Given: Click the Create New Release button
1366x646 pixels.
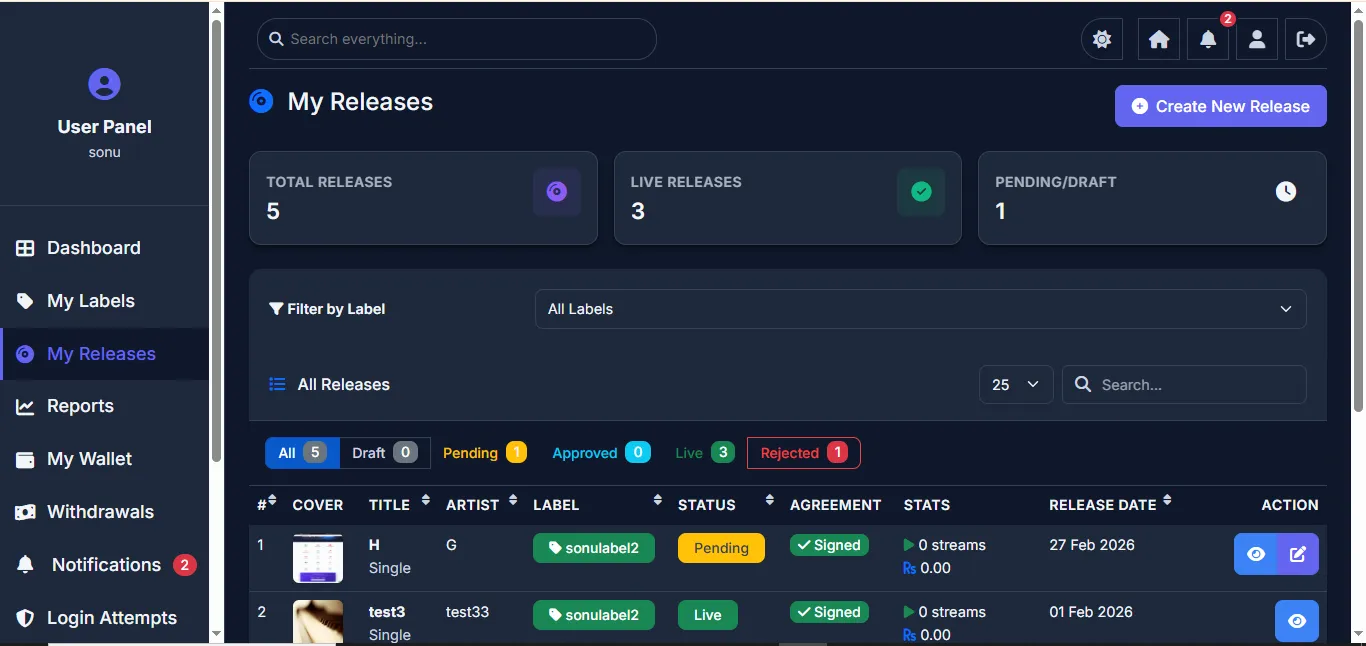Looking at the screenshot, I should (x=1221, y=106).
